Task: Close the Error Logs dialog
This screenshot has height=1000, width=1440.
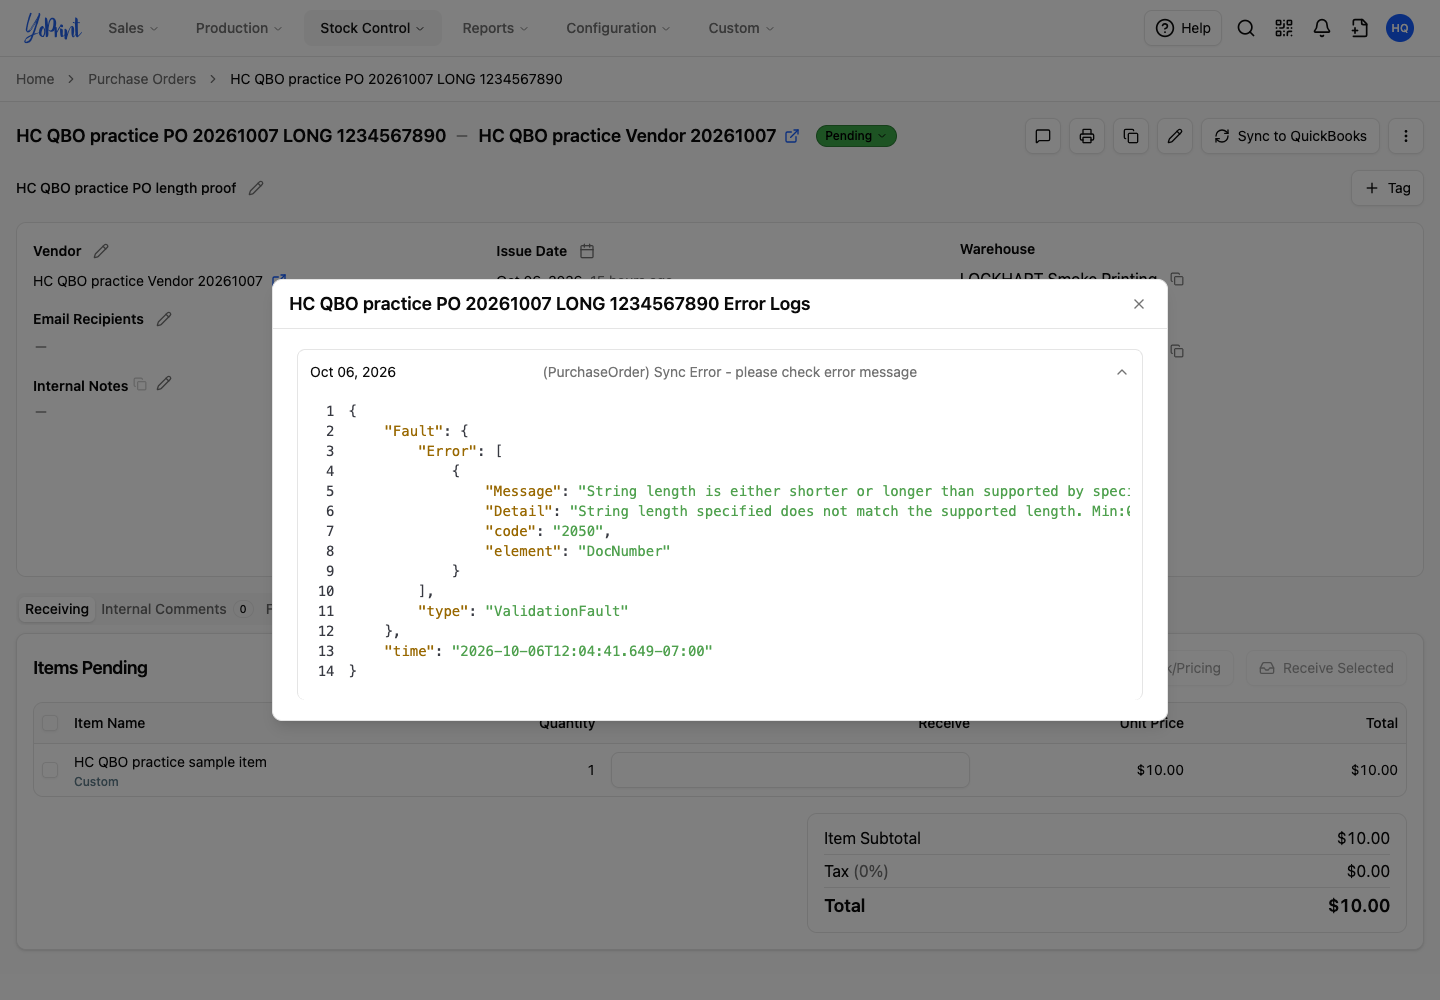Action: pos(1139,304)
